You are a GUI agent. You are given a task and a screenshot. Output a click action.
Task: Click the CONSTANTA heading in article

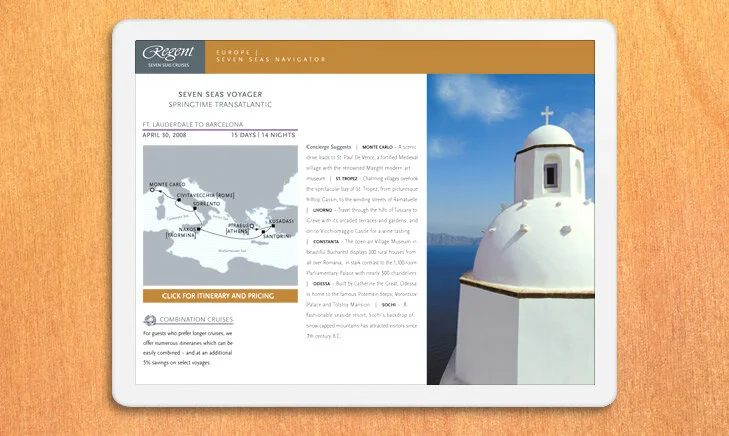326,242
